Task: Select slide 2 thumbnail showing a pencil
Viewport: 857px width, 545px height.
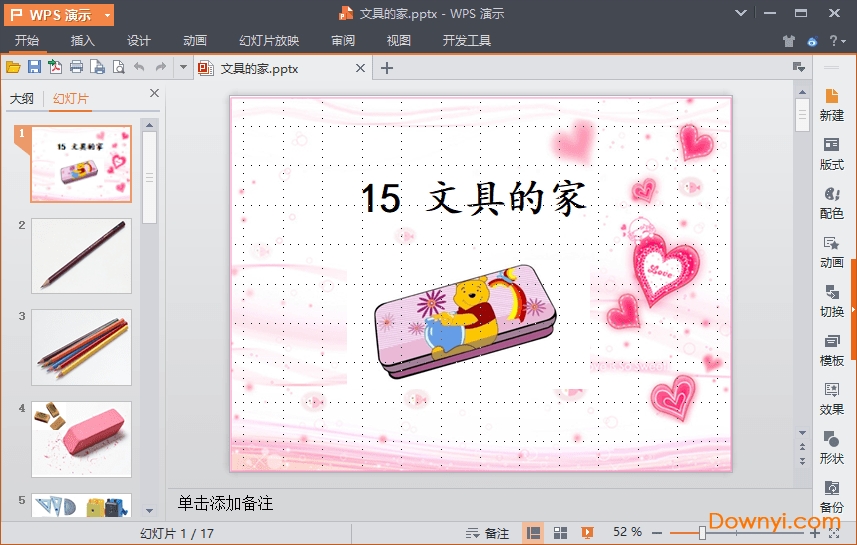Action: point(81,256)
